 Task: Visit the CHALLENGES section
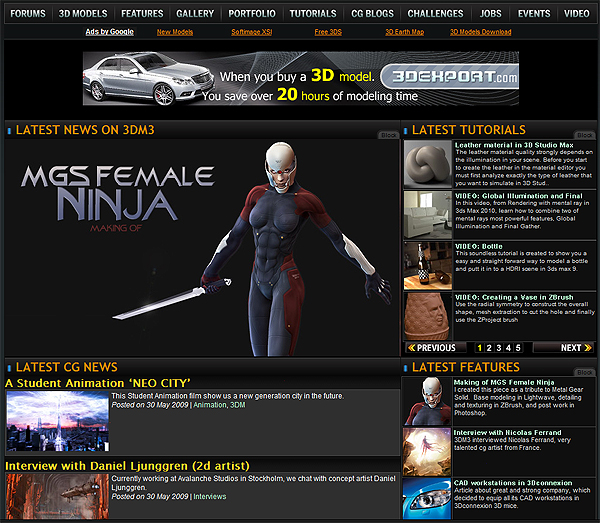pyautogui.click(x=435, y=14)
